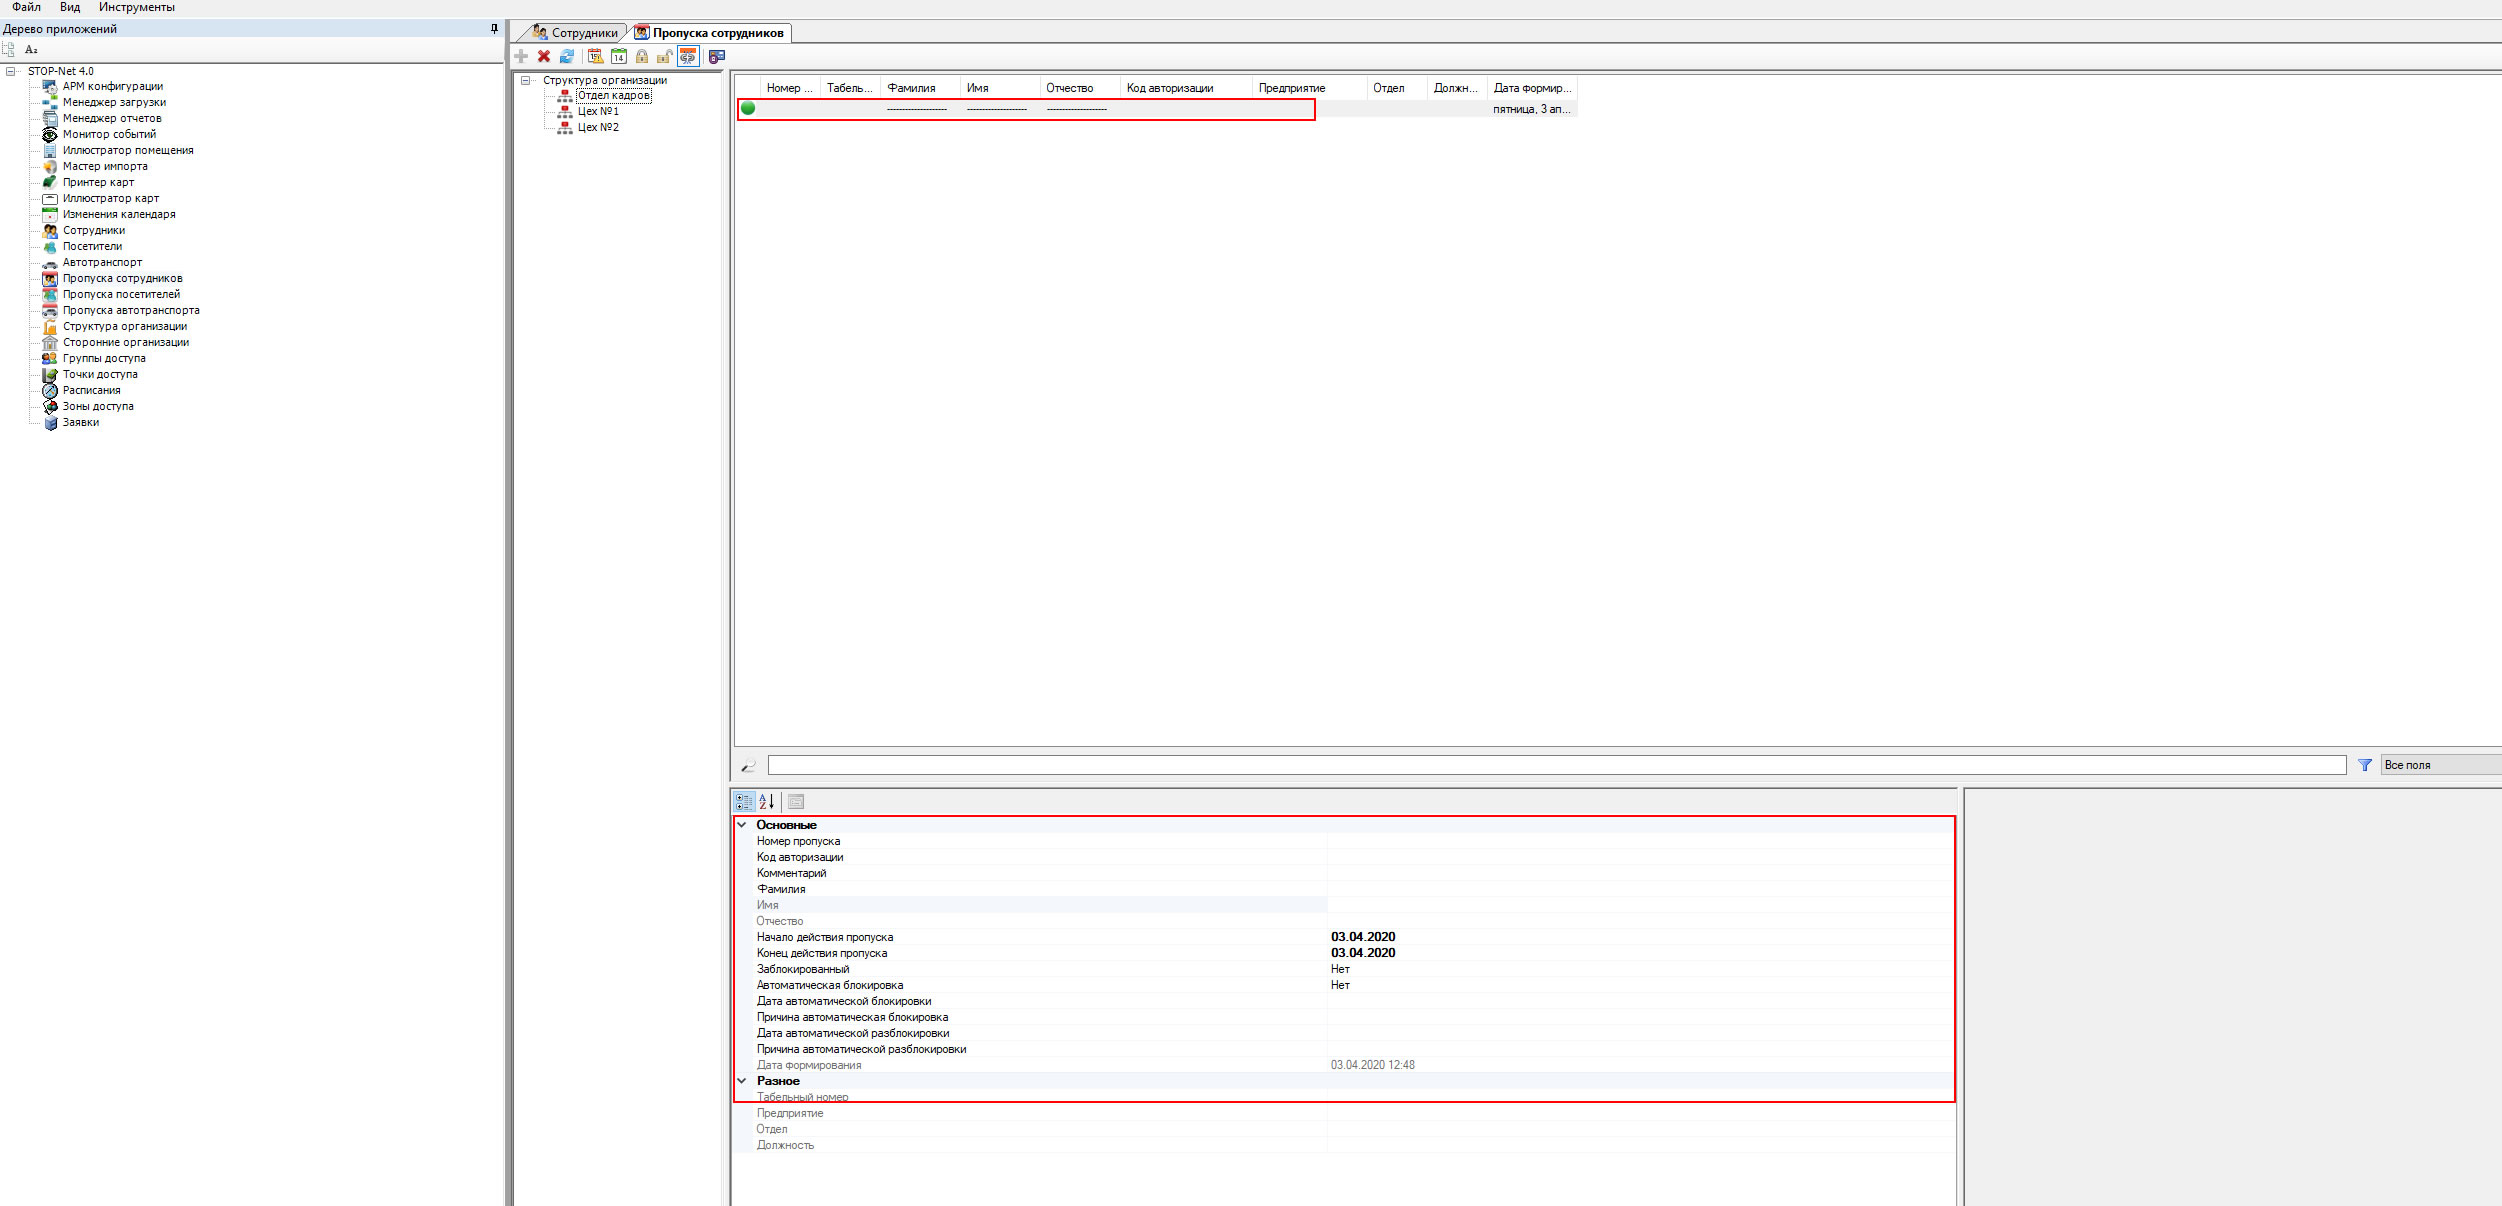The height and width of the screenshot is (1206, 2502).
Task: Sort by Имя column header
Action: [1000, 88]
